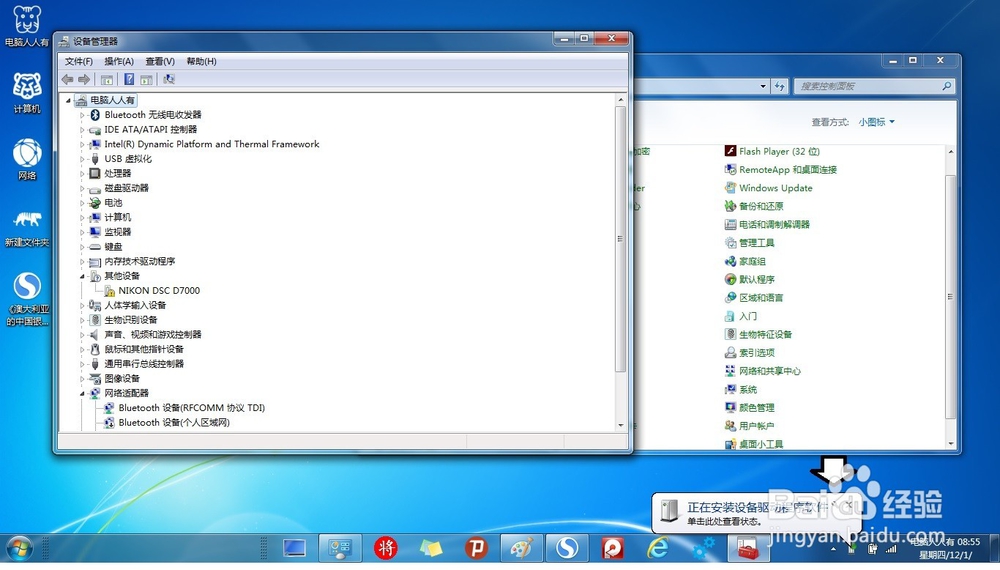
Task: Click the blue Help question-mark toolbar icon
Action: [x=129, y=79]
